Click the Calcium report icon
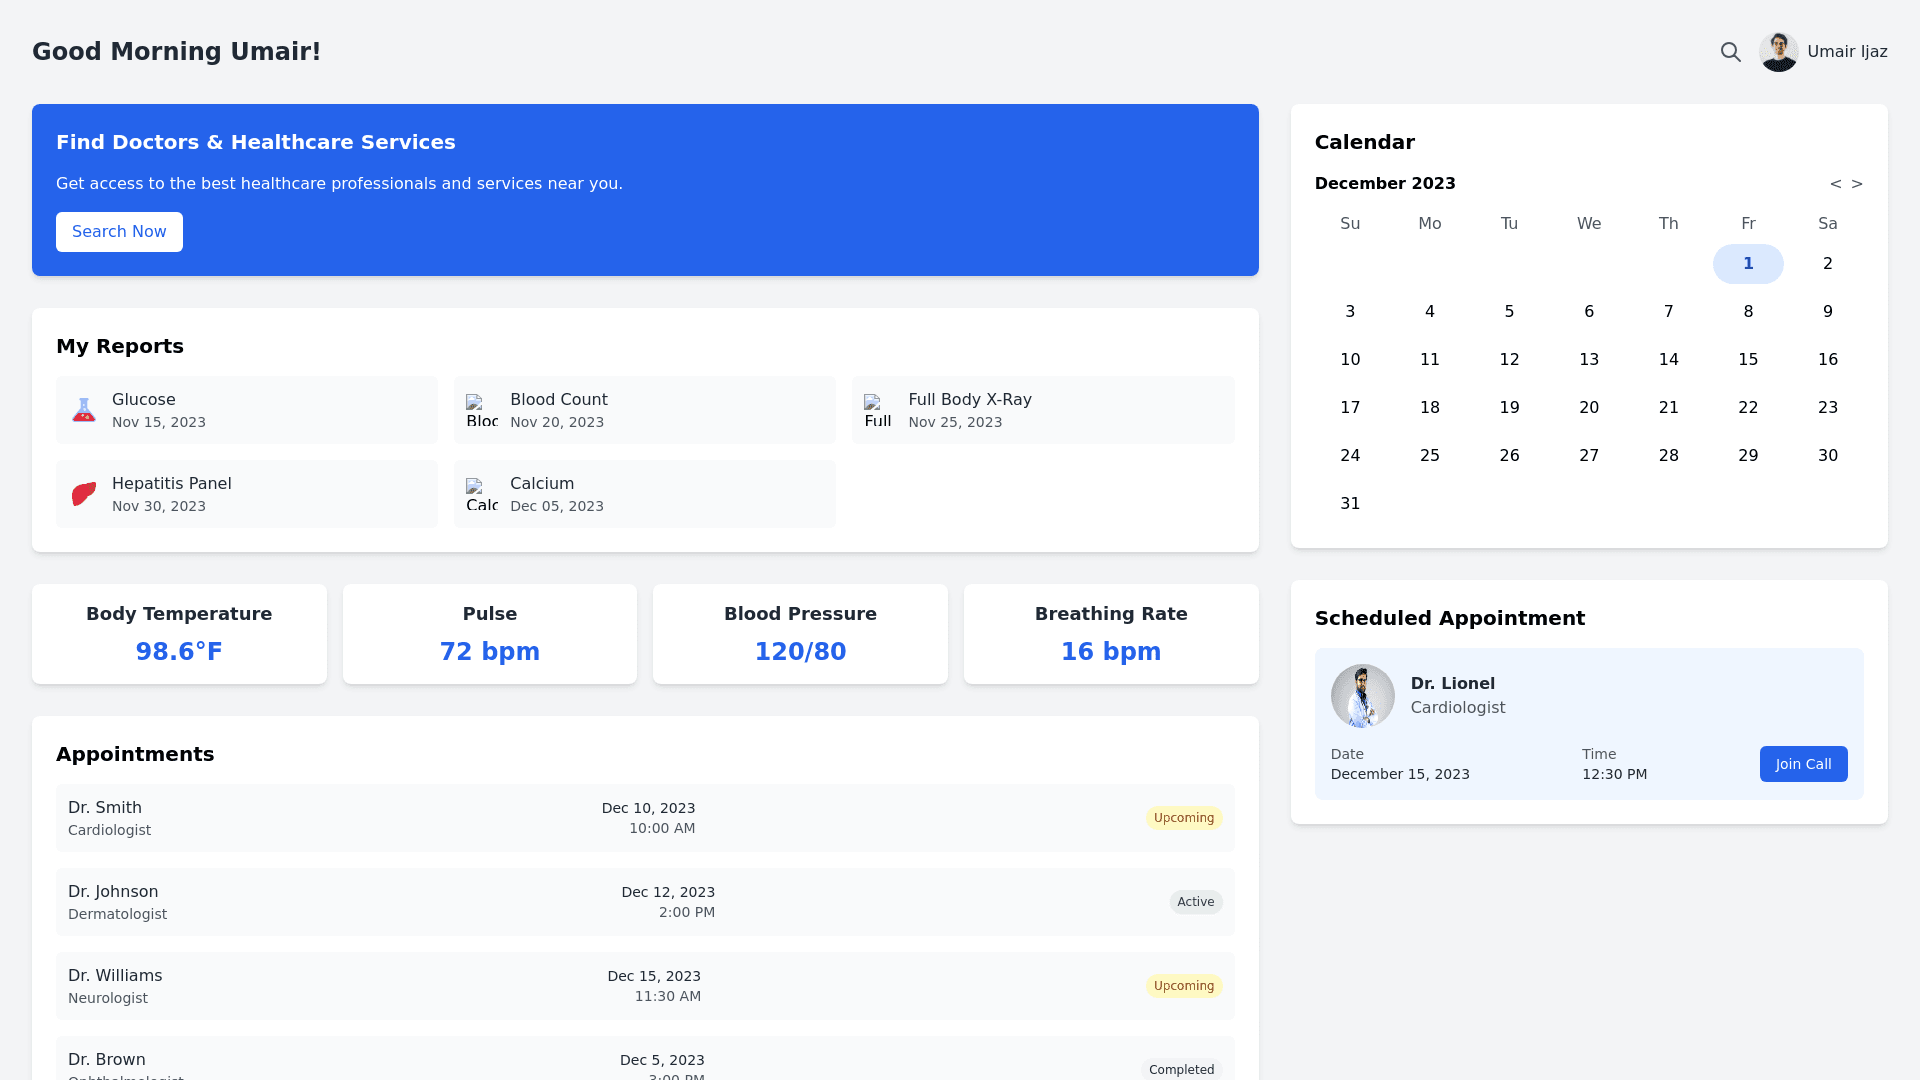Viewport: 1920px width, 1080px height. pyautogui.click(x=481, y=494)
